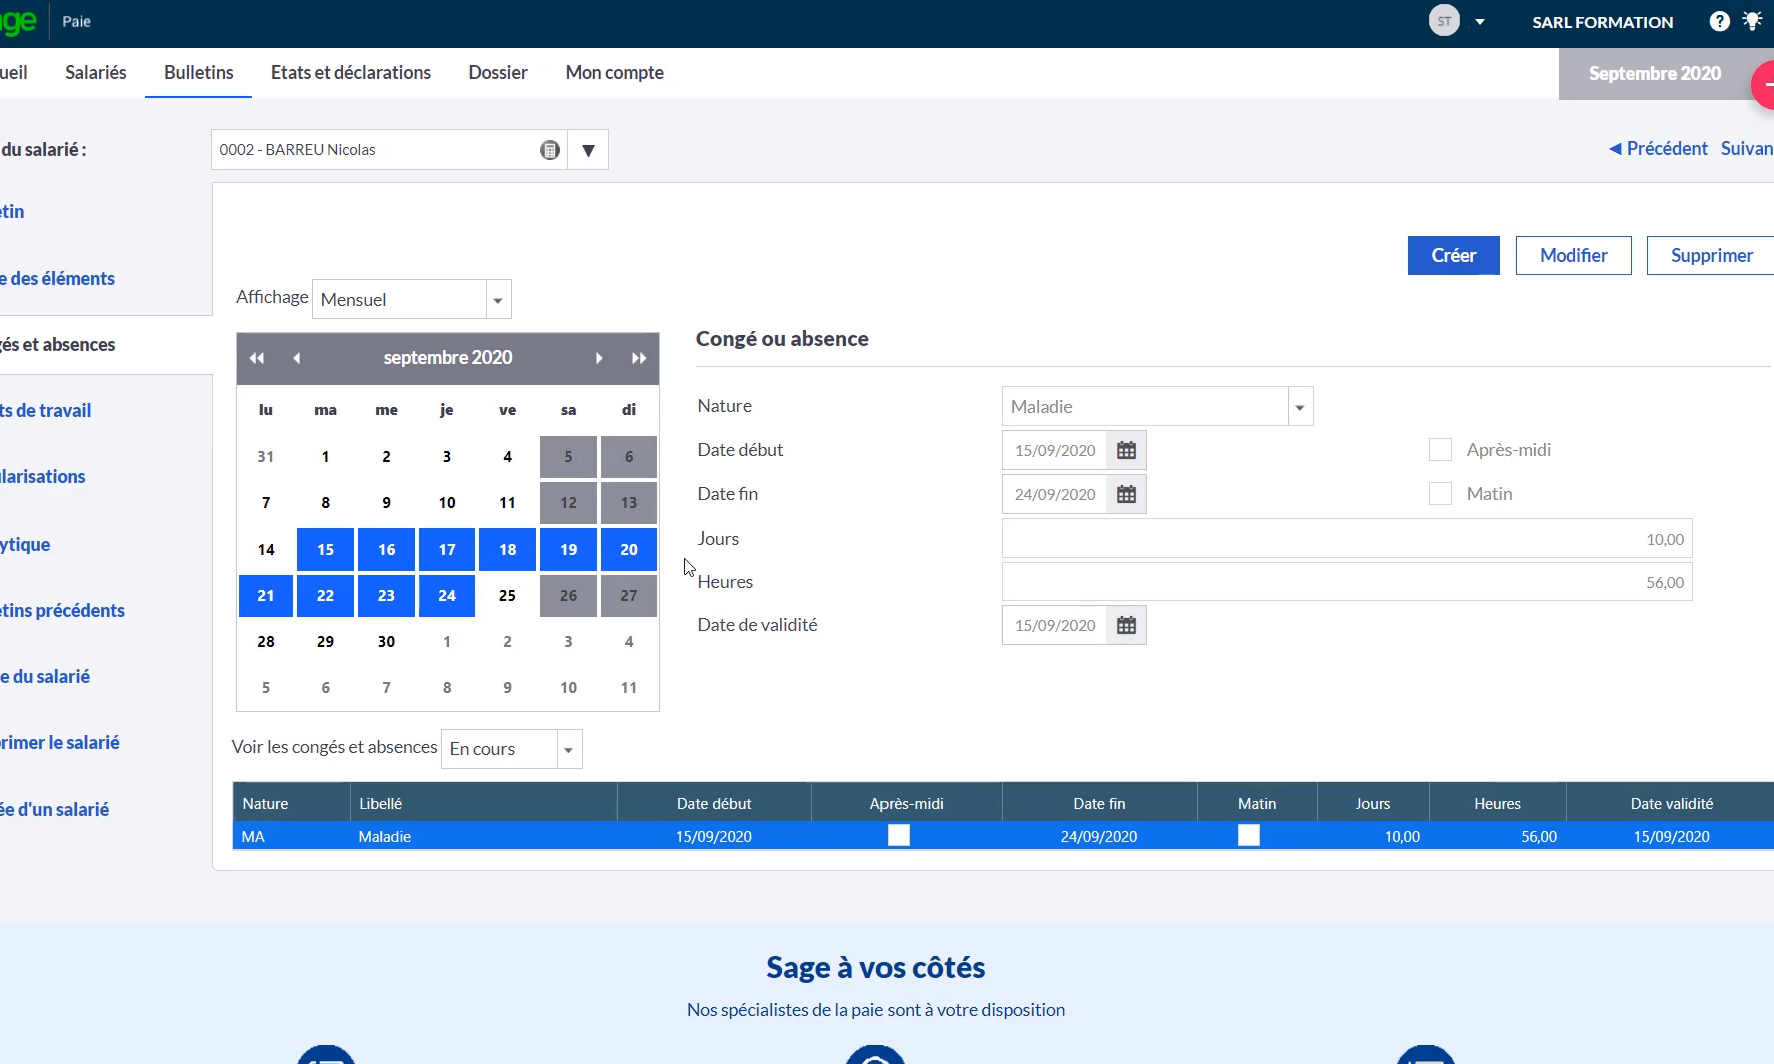Jump to previous year in the calendar
This screenshot has width=1774, height=1064.
256,358
